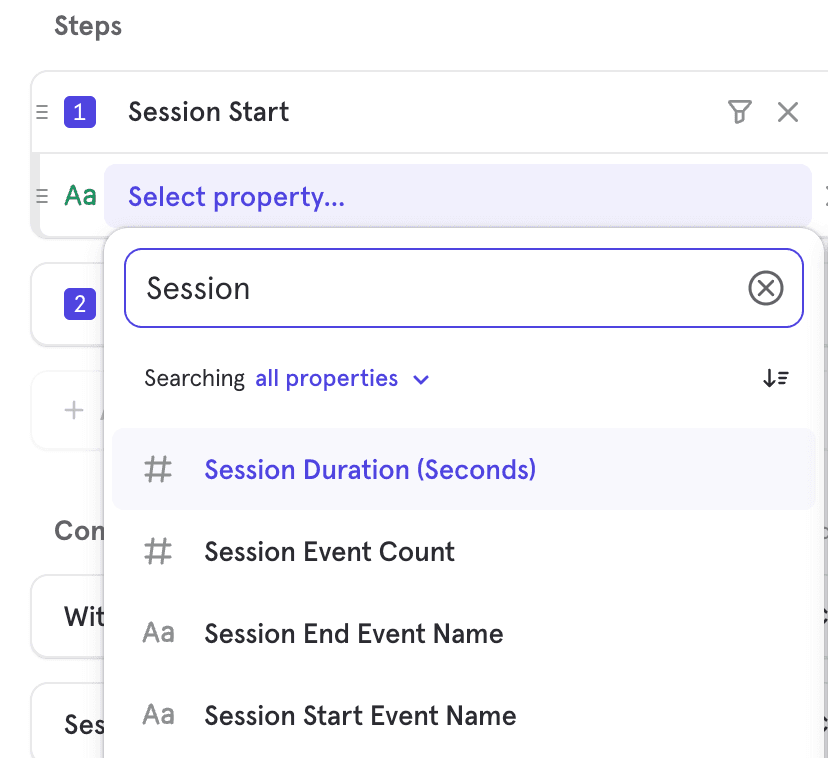The height and width of the screenshot is (758, 828).
Task: Choose Session Event Count from the list
Action: click(329, 552)
